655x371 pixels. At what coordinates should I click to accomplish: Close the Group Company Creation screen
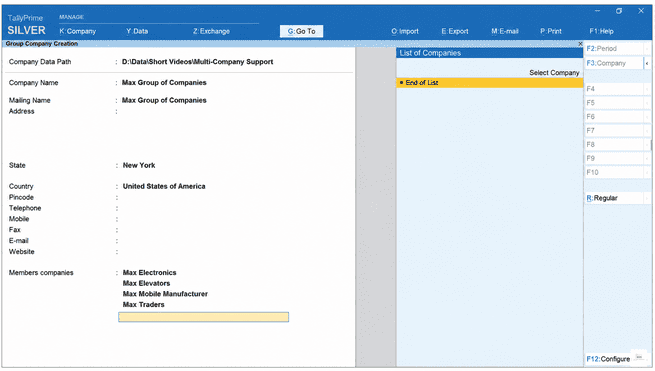click(x=580, y=43)
